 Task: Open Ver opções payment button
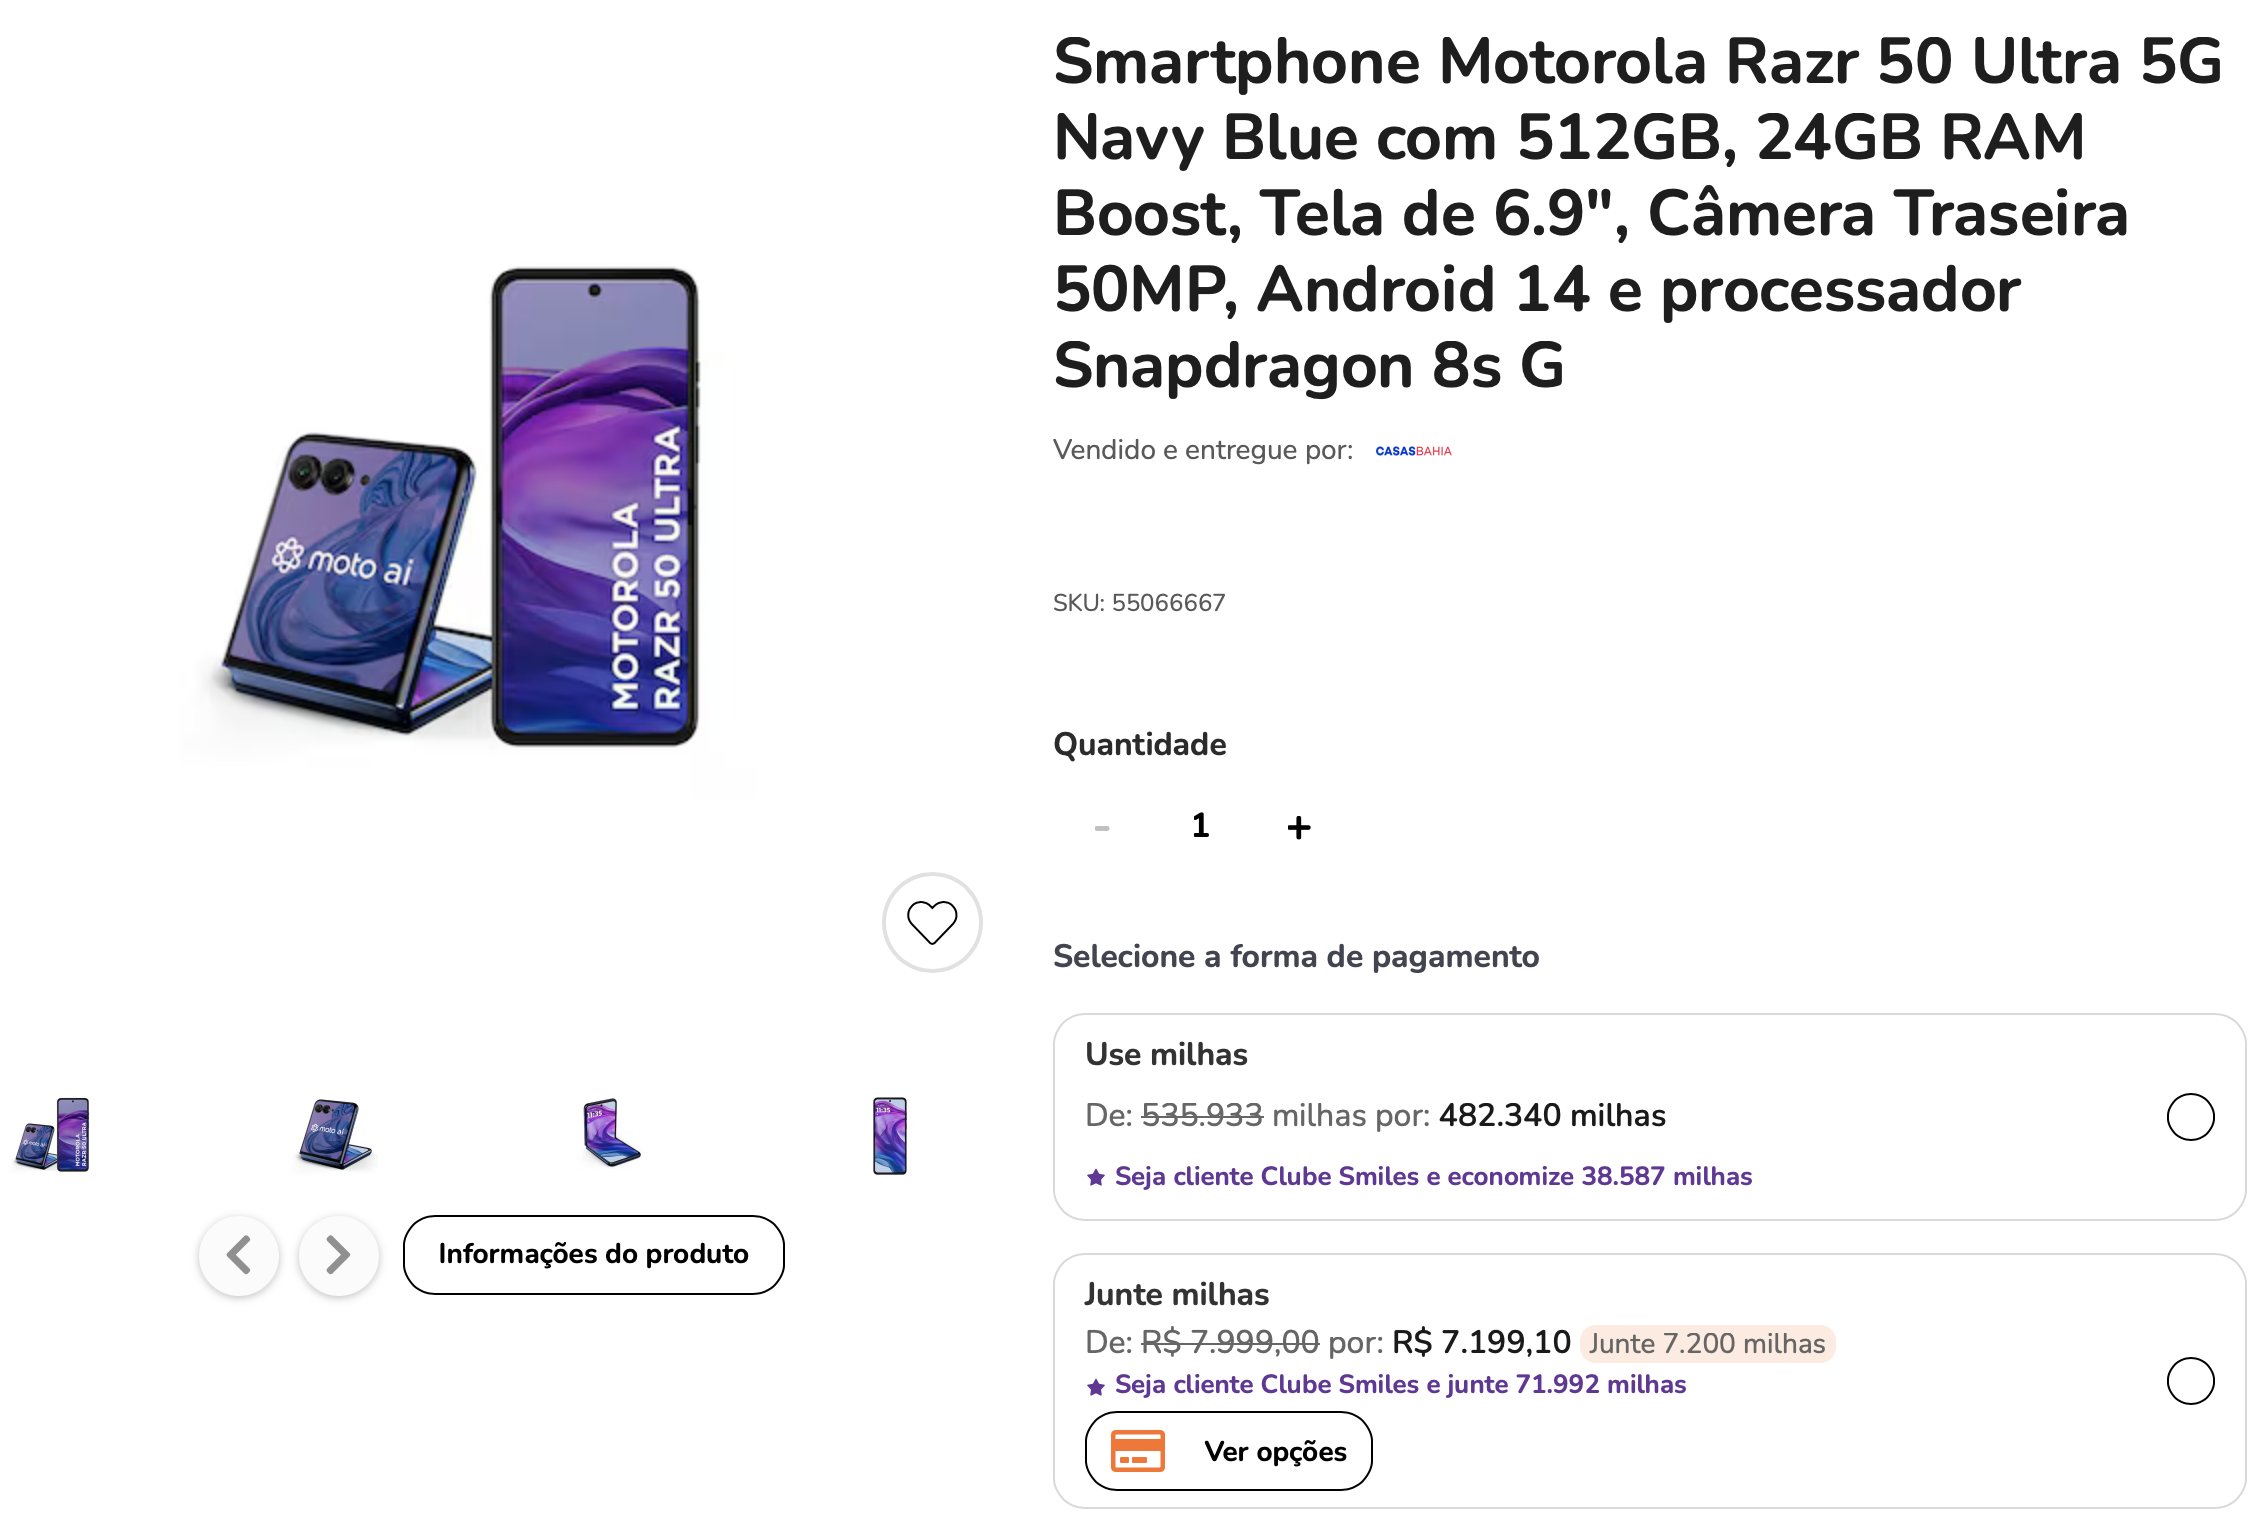coord(1229,1451)
